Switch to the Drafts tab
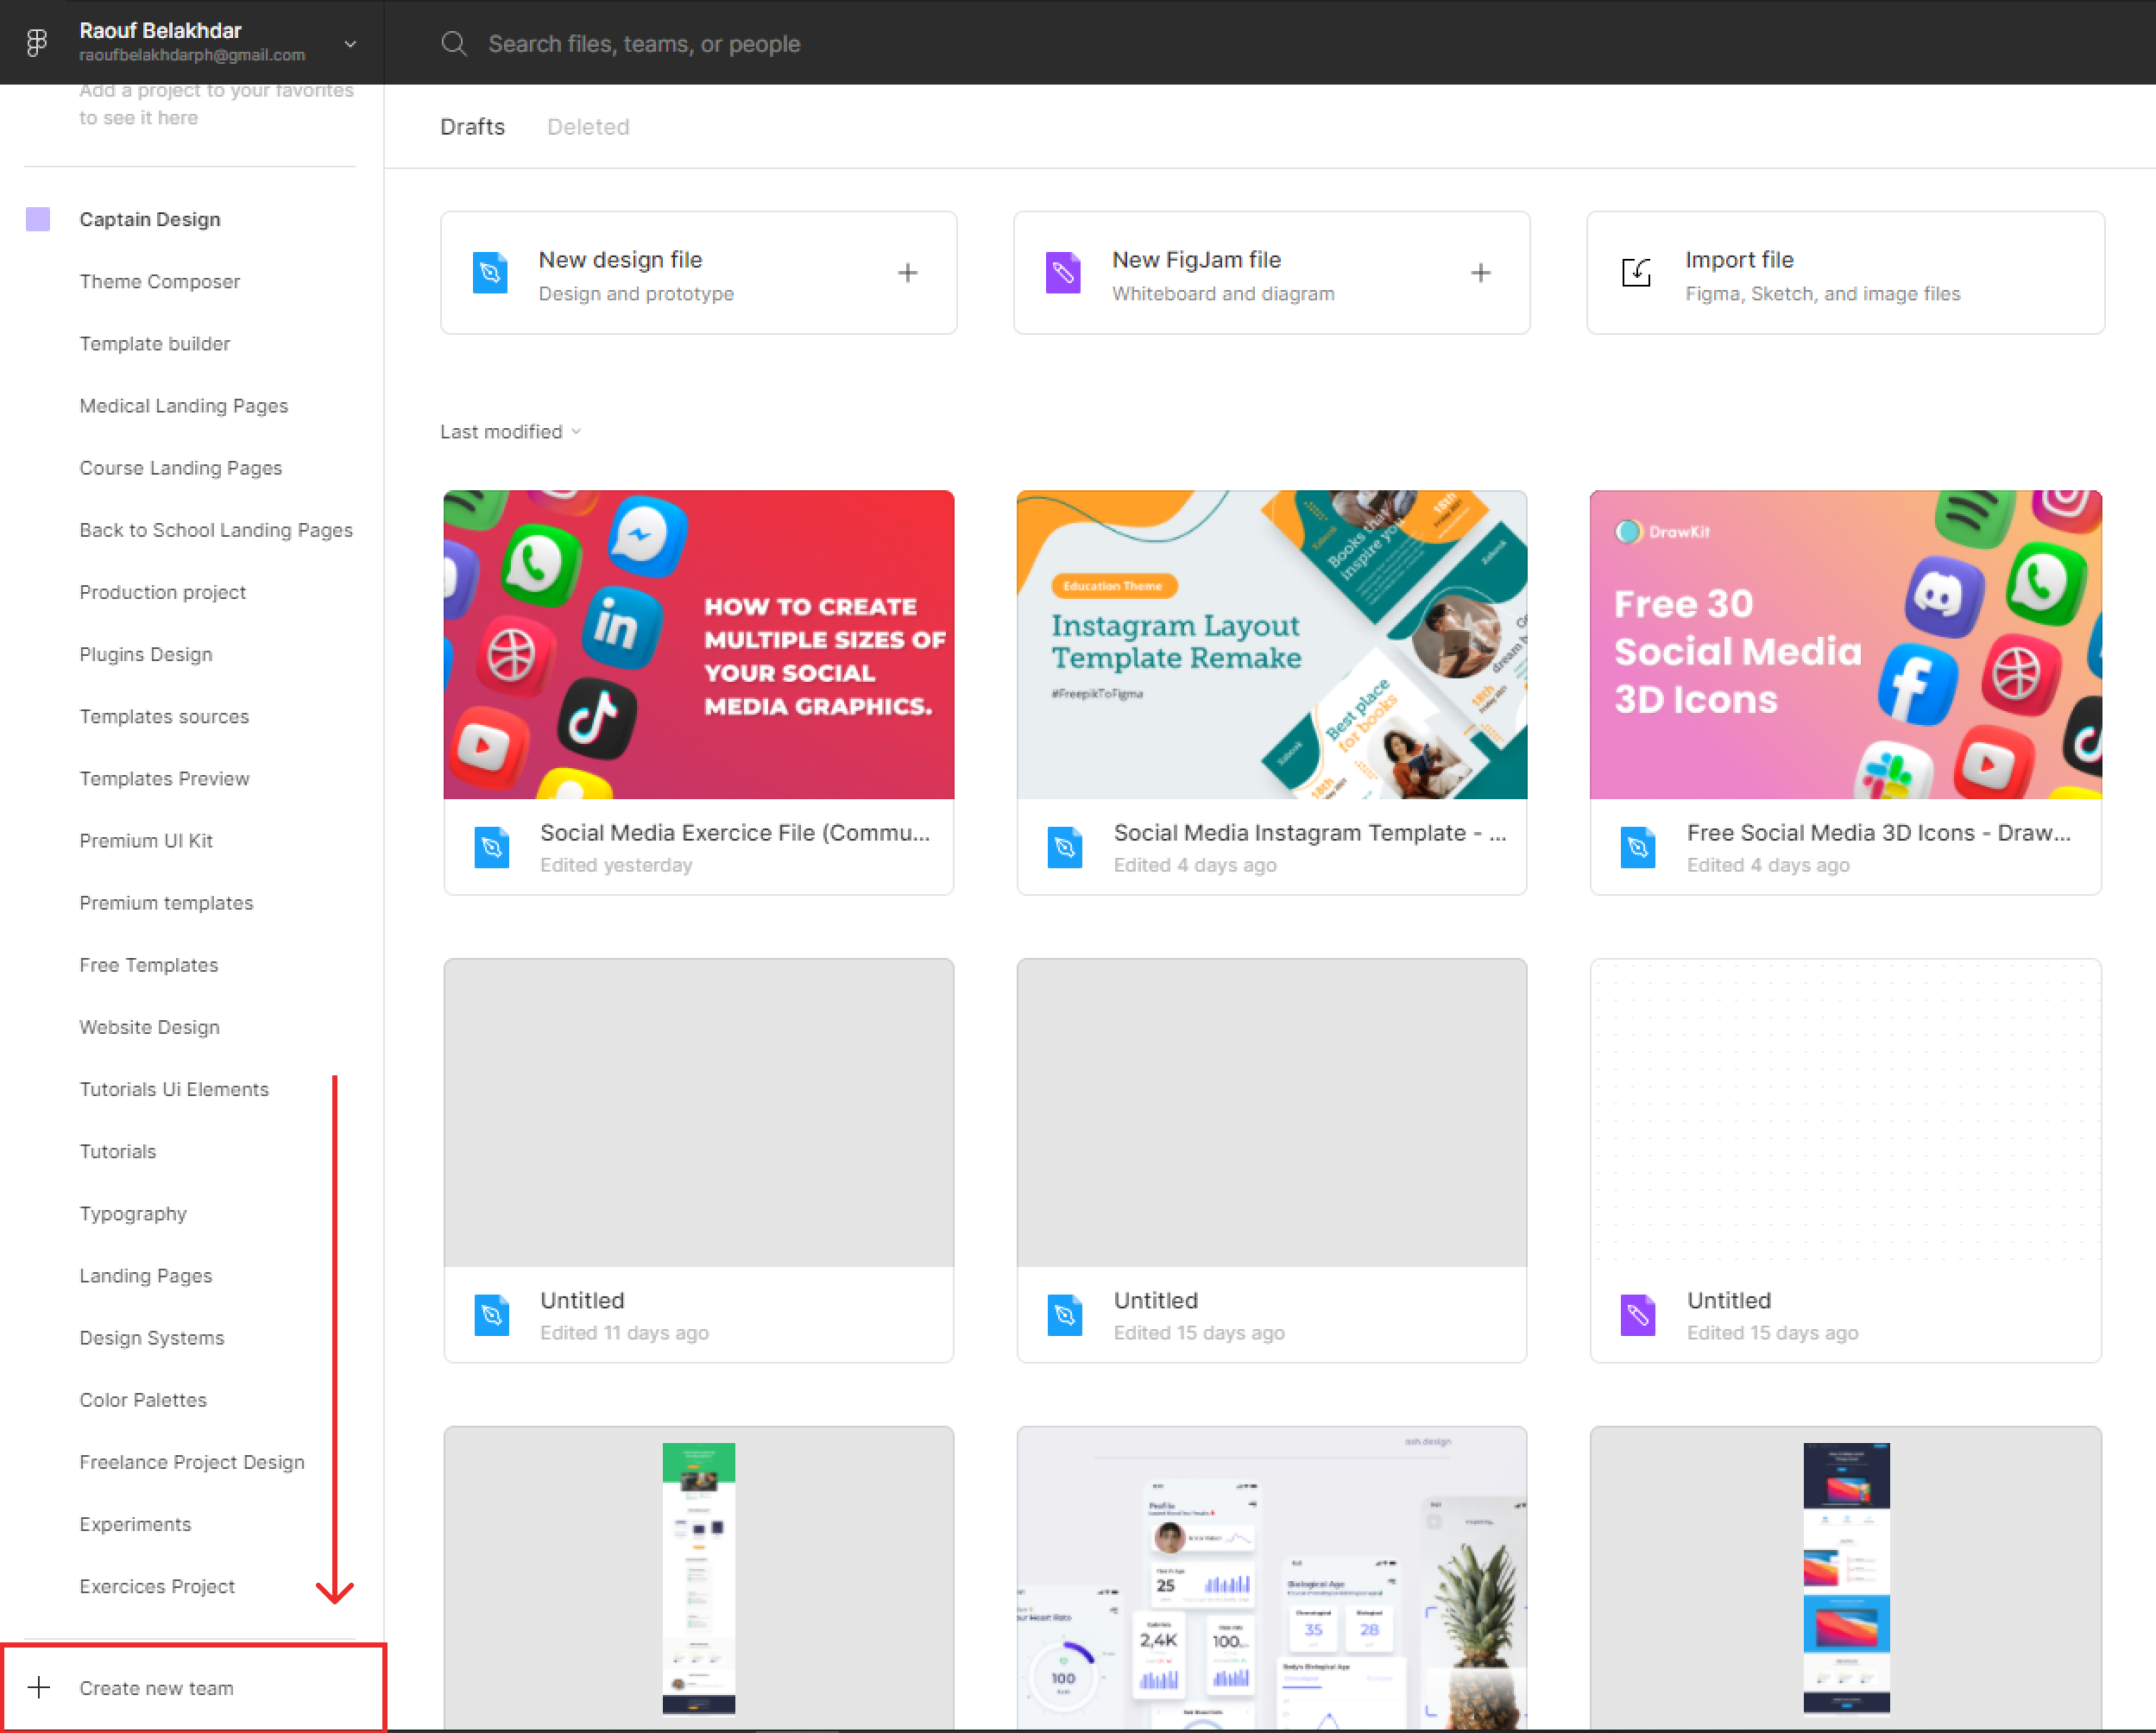 click(x=472, y=127)
